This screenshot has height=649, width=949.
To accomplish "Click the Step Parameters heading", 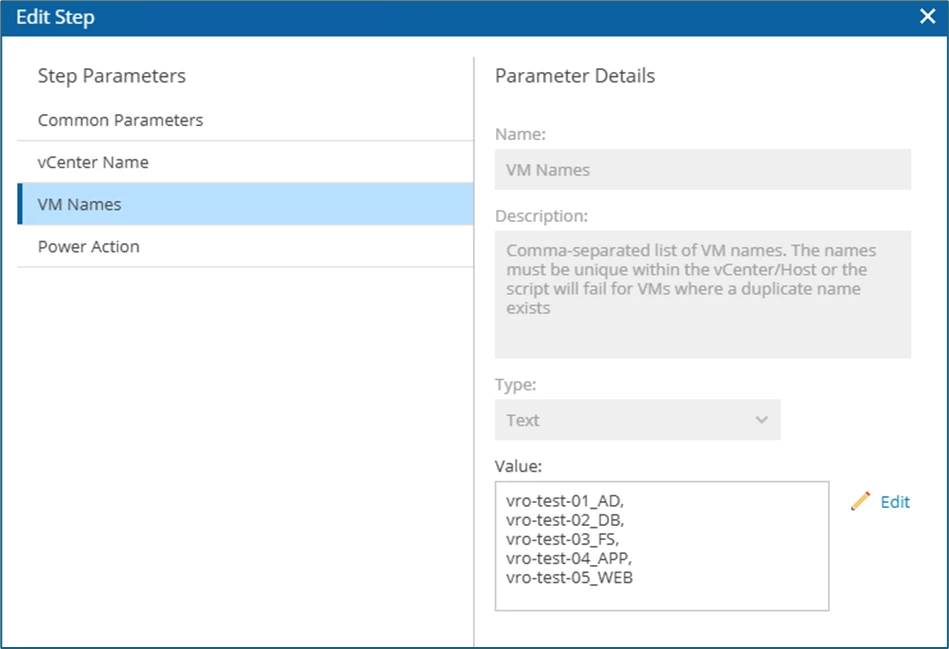I will [x=112, y=76].
